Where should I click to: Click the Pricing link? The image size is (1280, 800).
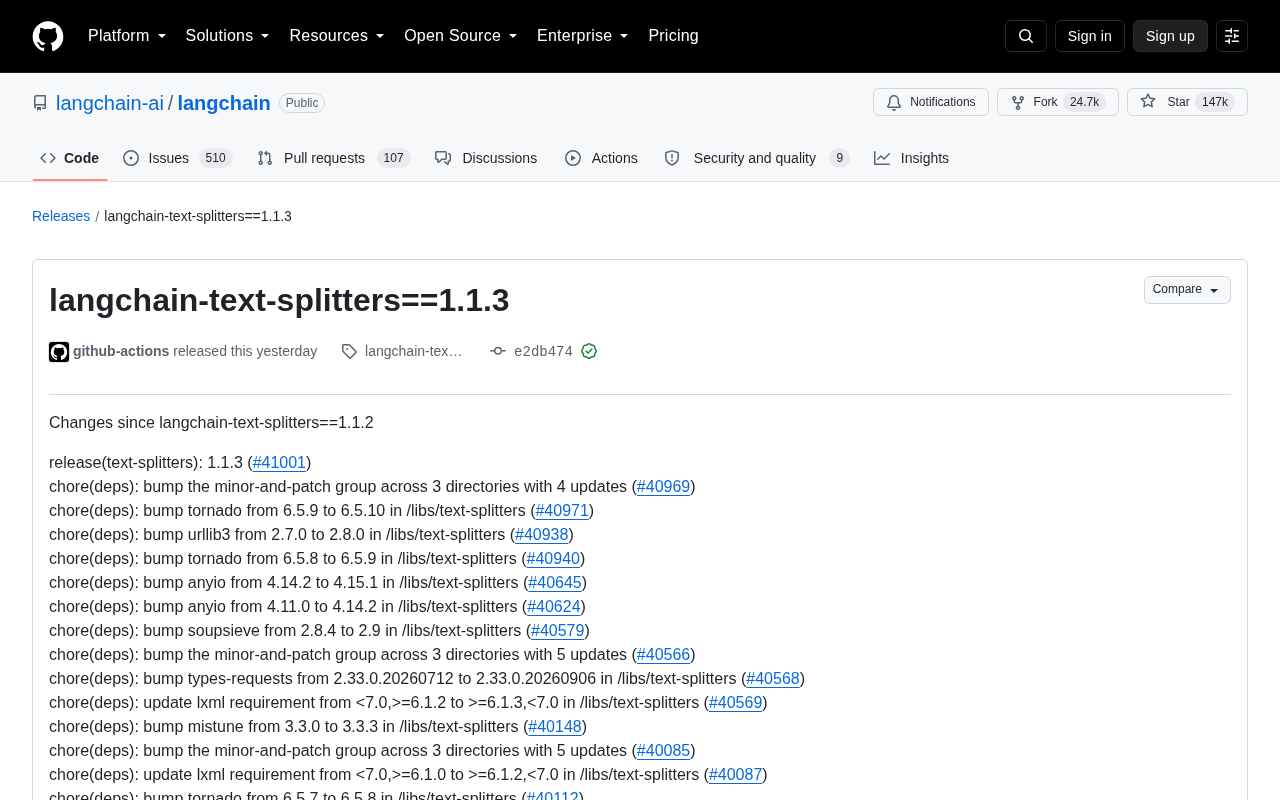point(674,36)
